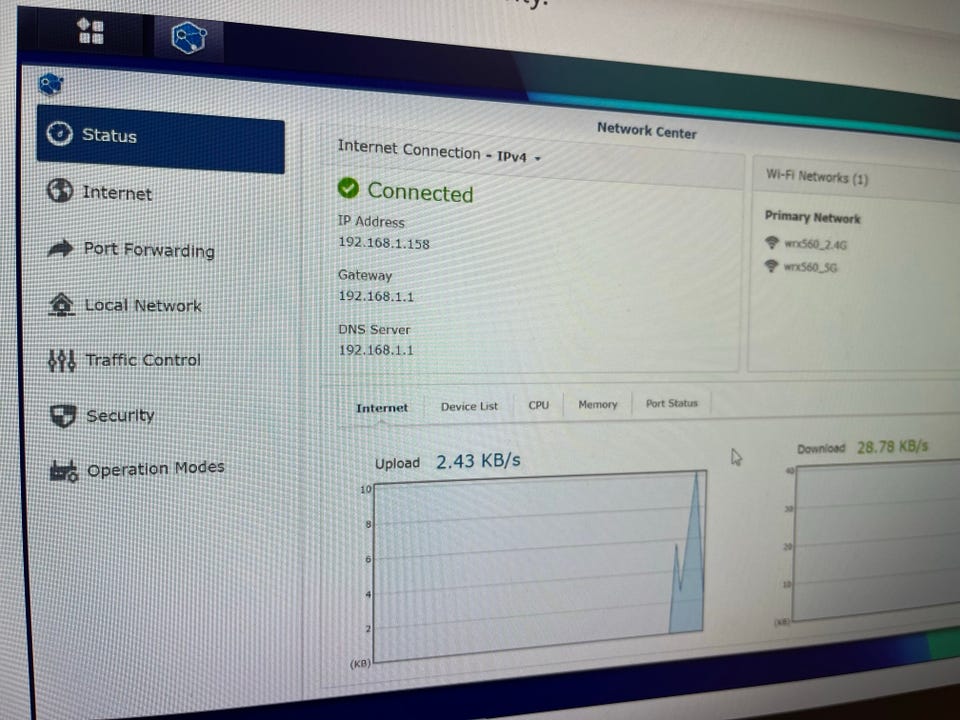The image size is (960, 720).
Task: Select the wrx560_5G network name
Action: click(x=811, y=268)
